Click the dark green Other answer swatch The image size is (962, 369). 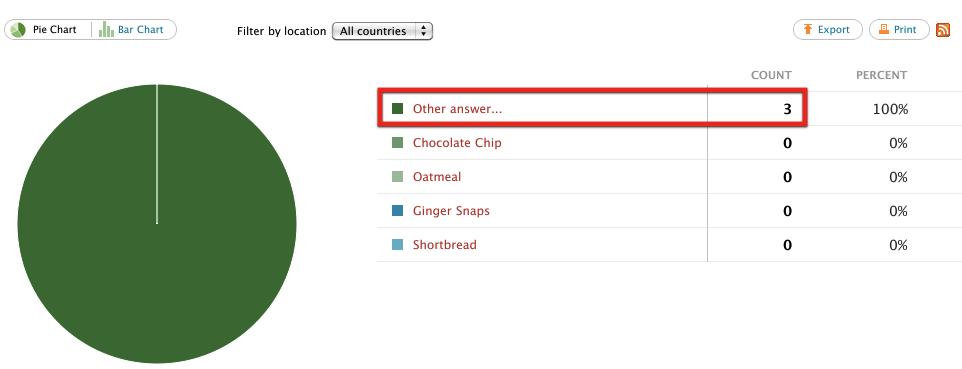point(398,109)
